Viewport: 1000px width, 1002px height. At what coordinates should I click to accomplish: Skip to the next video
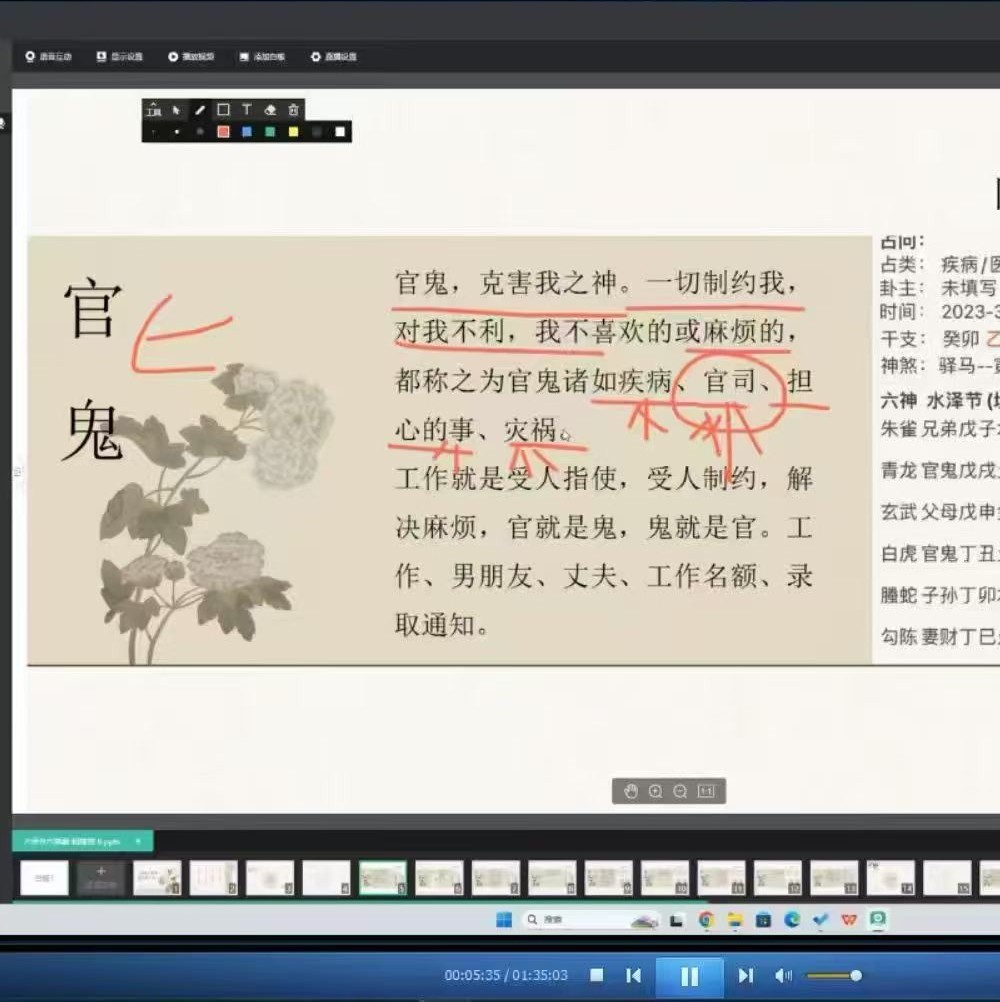click(x=745, y=975)
